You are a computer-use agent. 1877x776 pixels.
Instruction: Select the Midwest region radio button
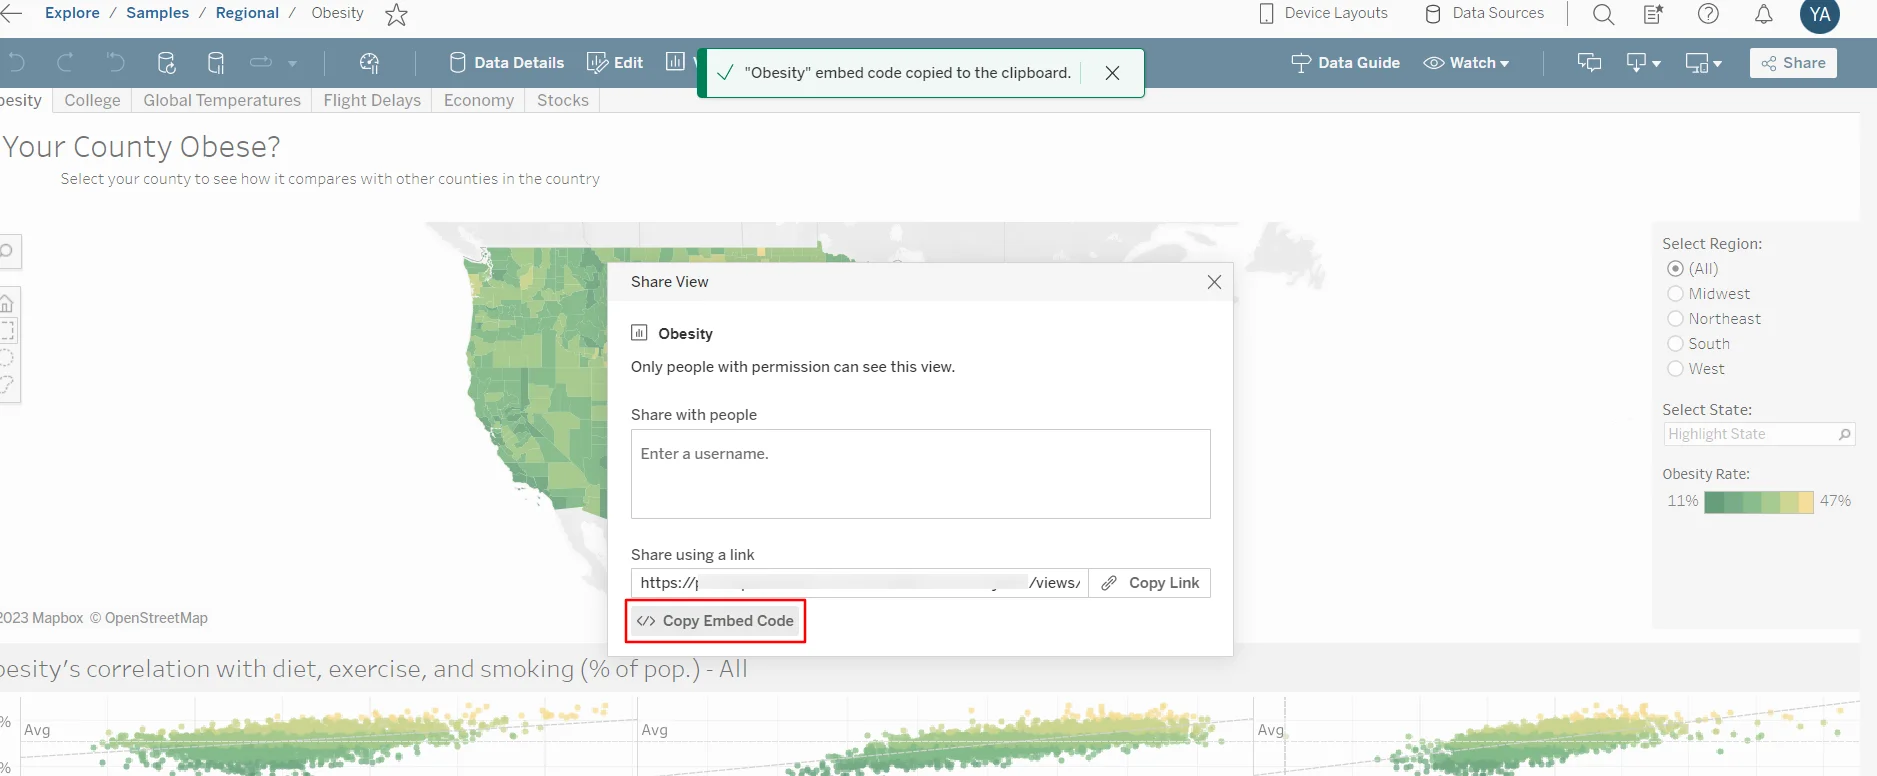tap(1675, 294)
